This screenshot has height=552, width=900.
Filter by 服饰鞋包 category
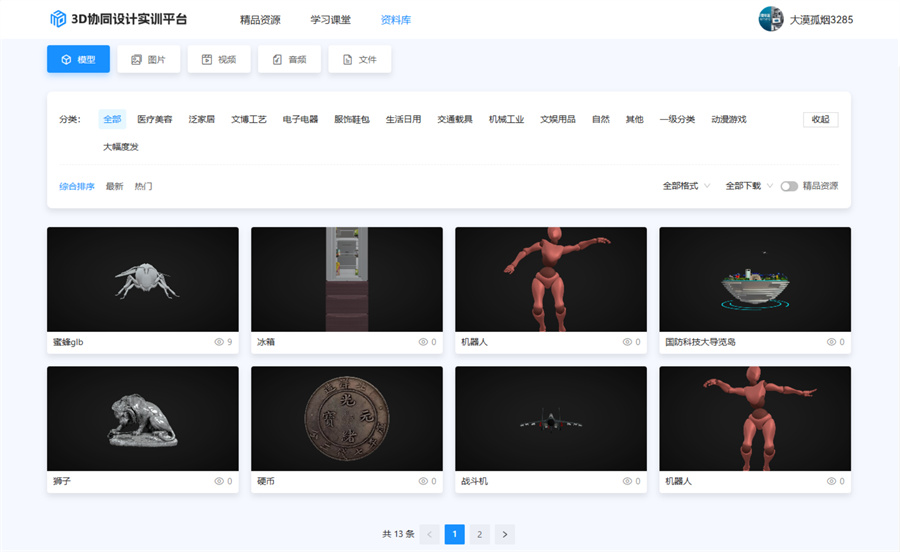[352, 119]
